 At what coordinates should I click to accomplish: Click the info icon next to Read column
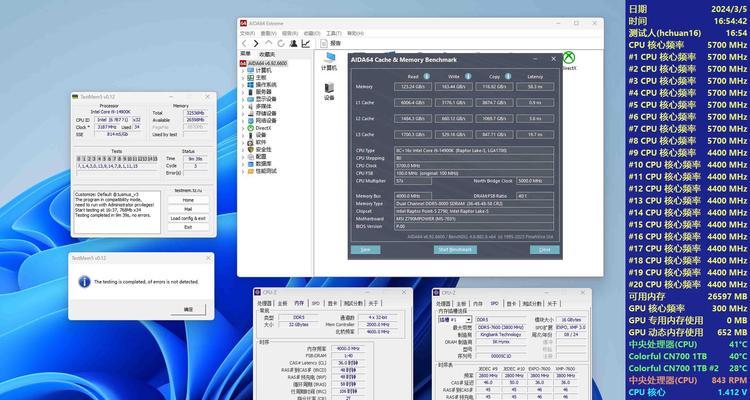click(426, 76)
